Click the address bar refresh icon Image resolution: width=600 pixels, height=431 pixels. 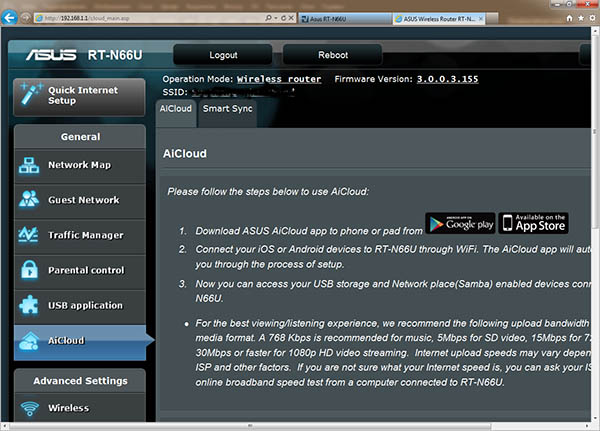coord(284,18)
